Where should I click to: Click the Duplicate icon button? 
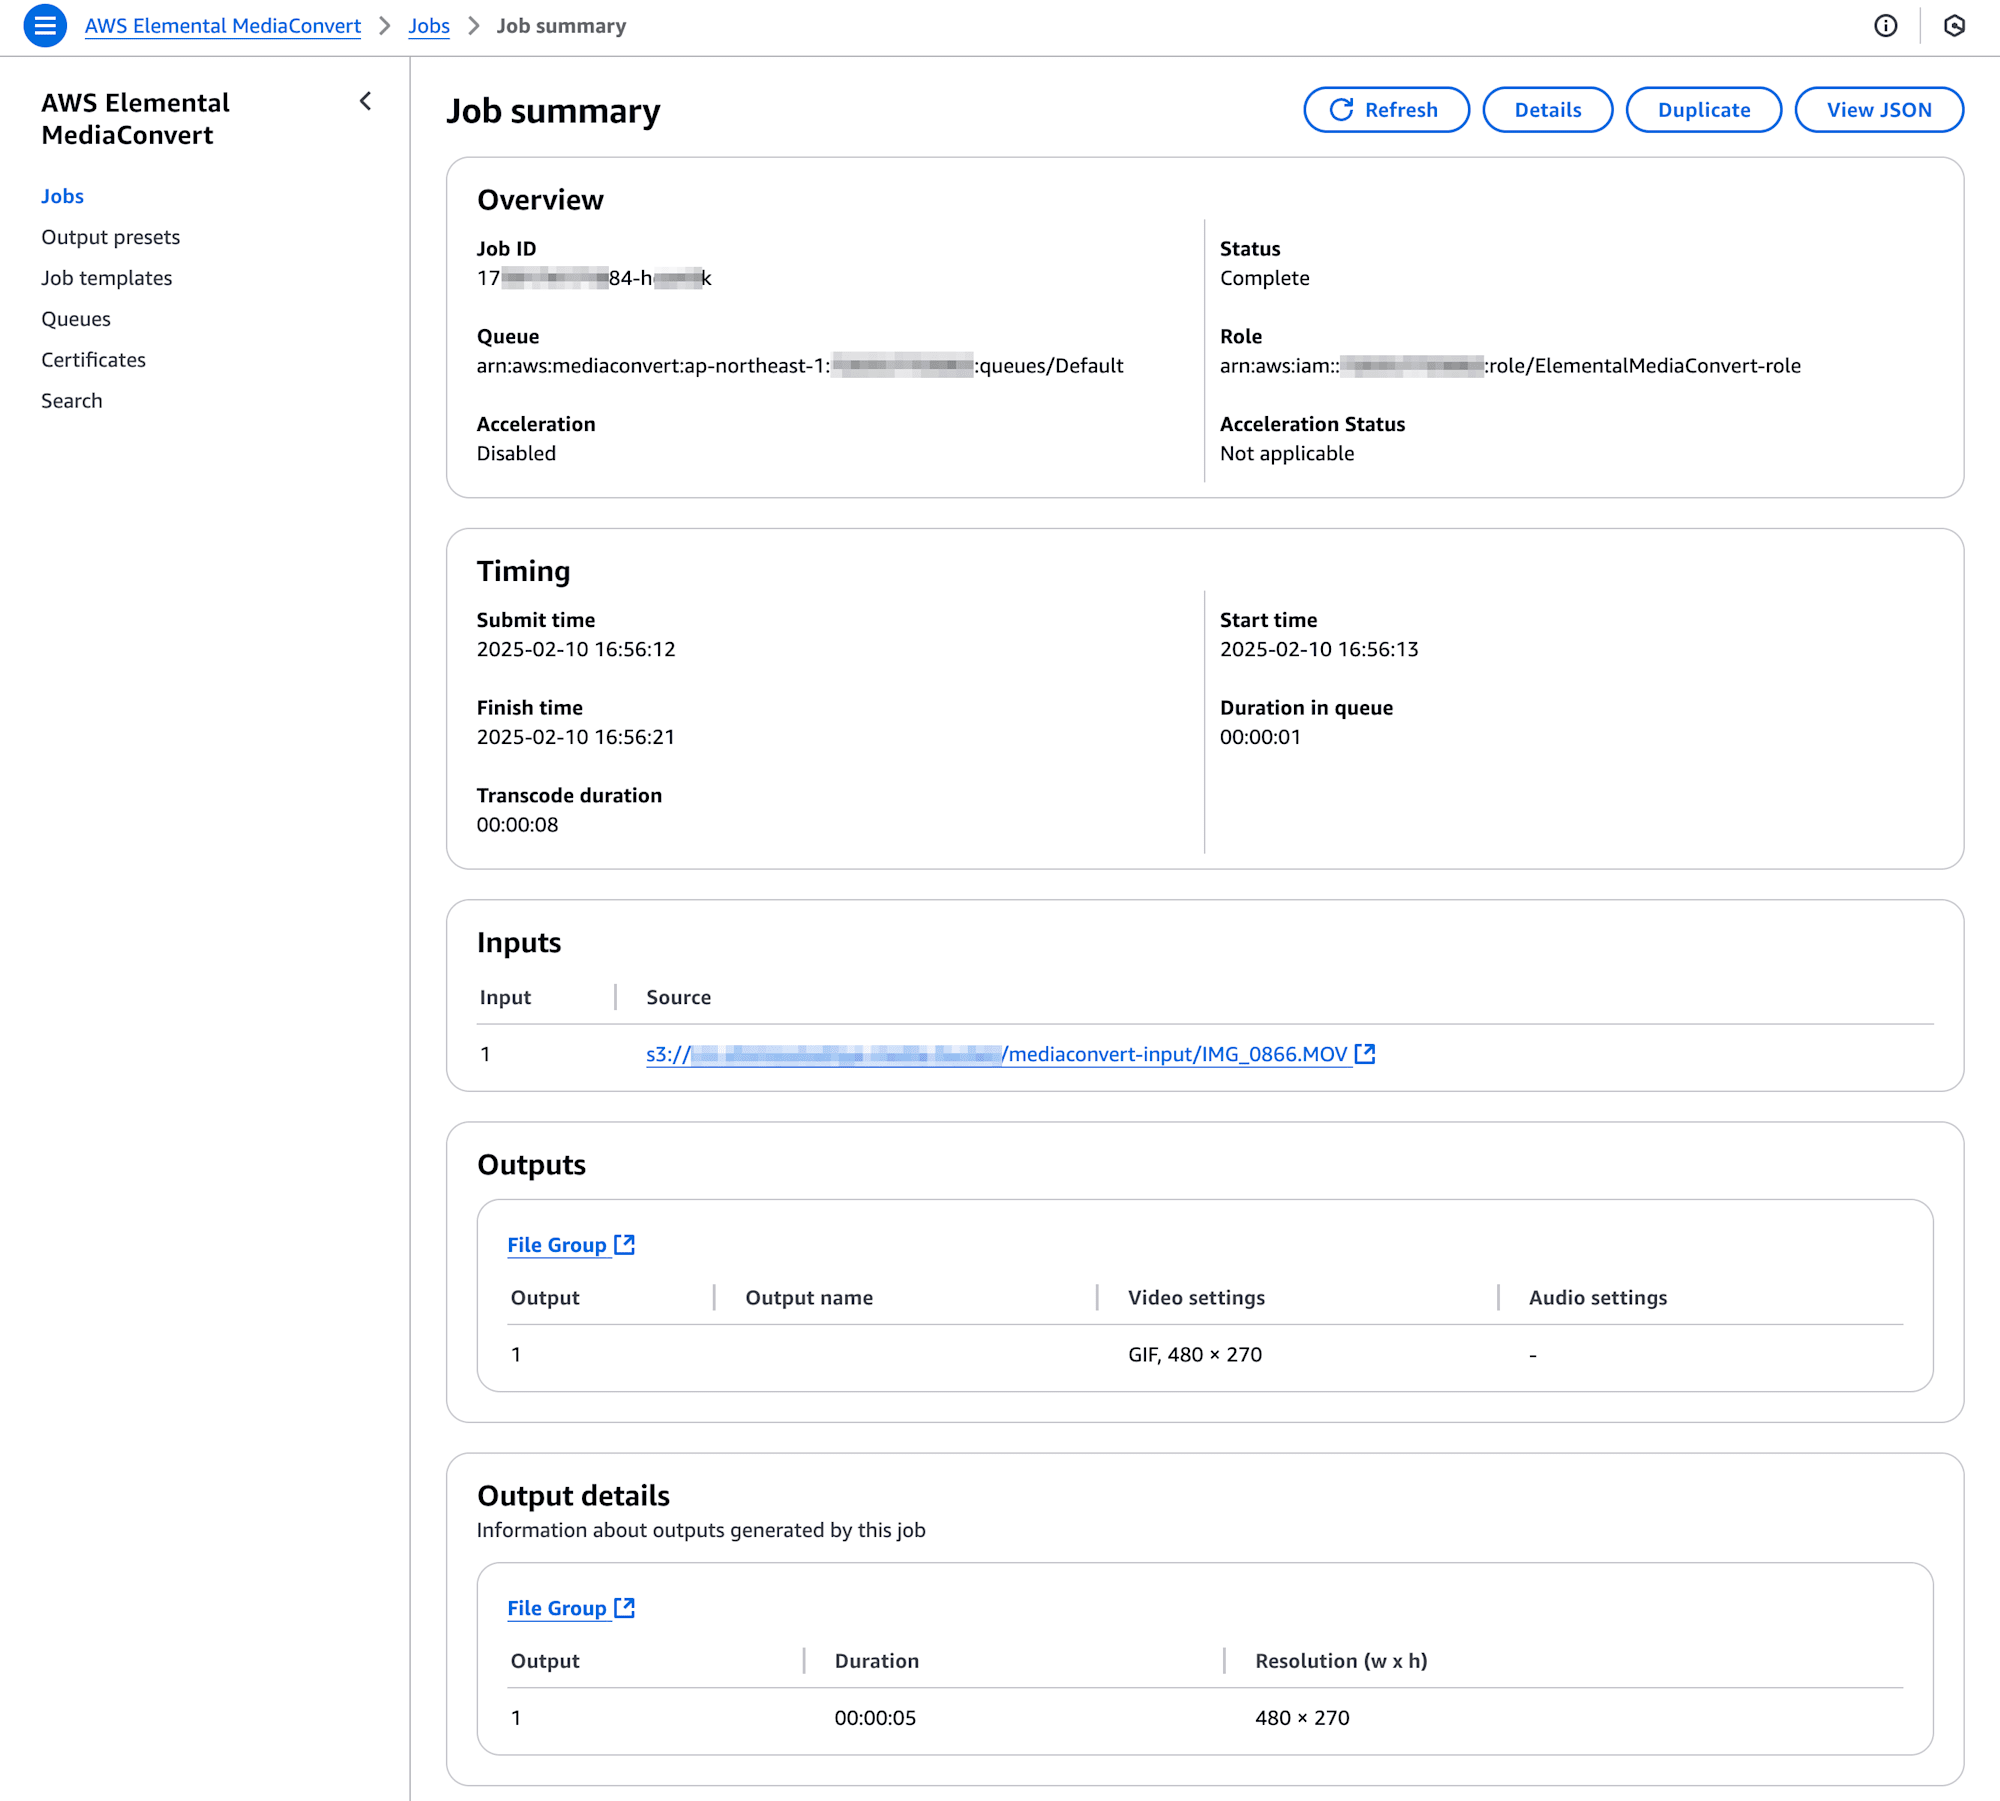(x=1703, y=110)
